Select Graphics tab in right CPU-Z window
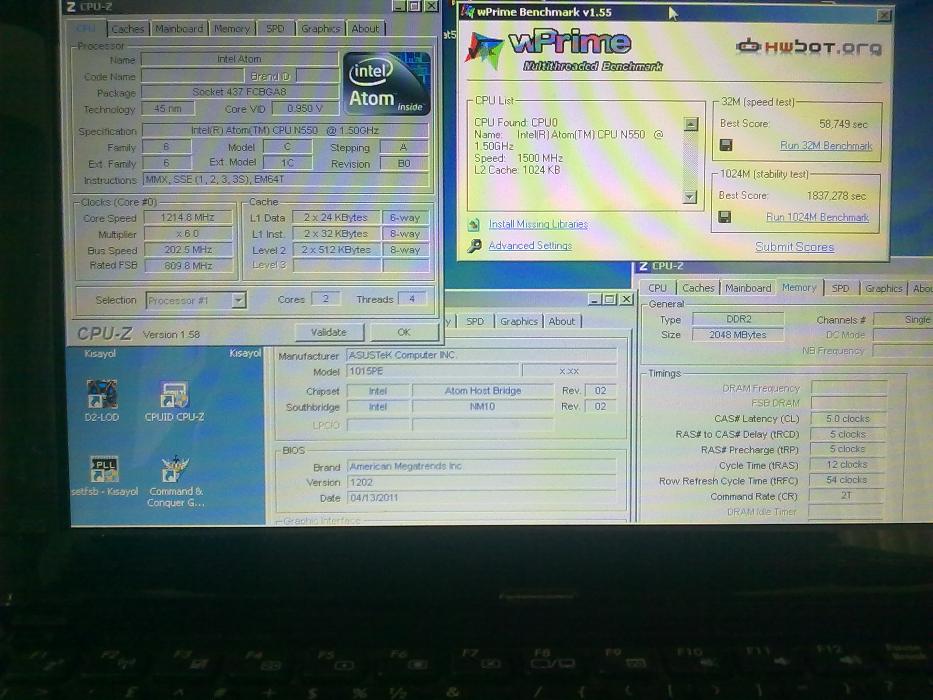 pyautogui.click(x=884, y=288)
